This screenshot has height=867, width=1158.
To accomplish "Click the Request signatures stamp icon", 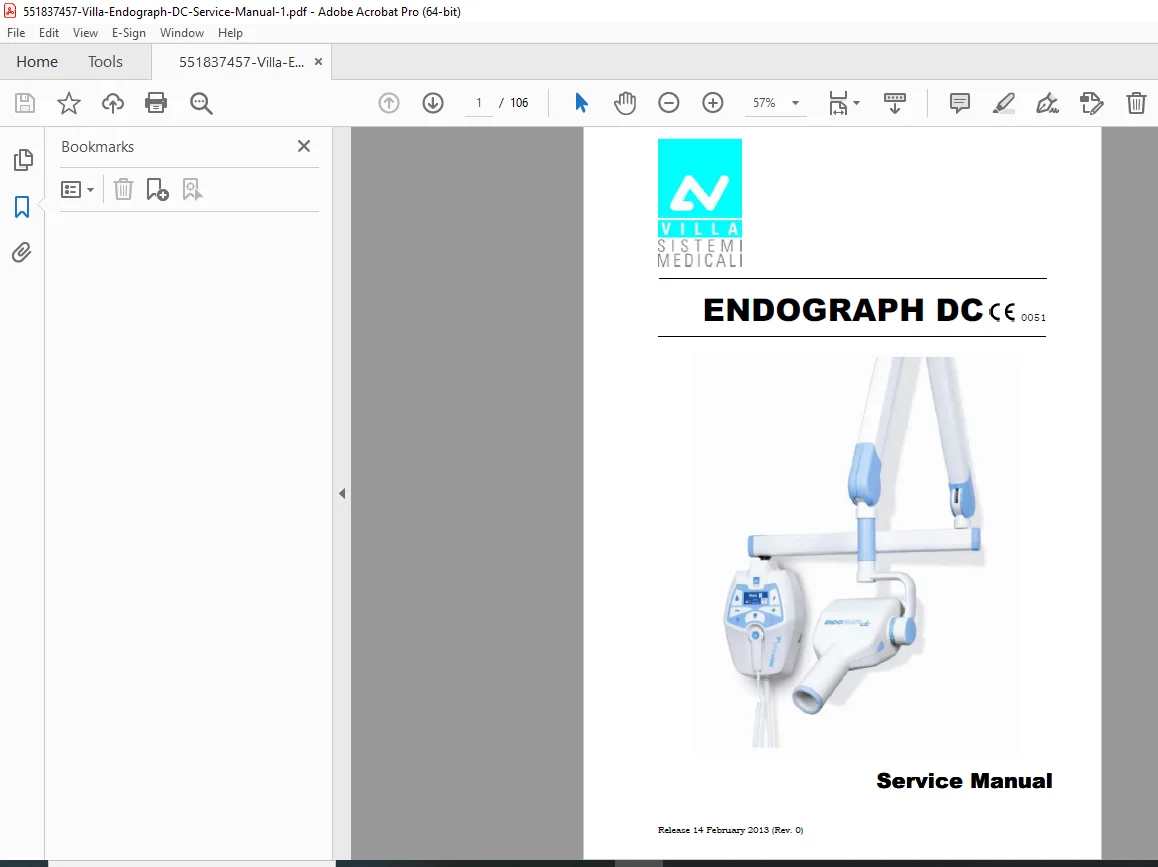I will (1092, 103).
